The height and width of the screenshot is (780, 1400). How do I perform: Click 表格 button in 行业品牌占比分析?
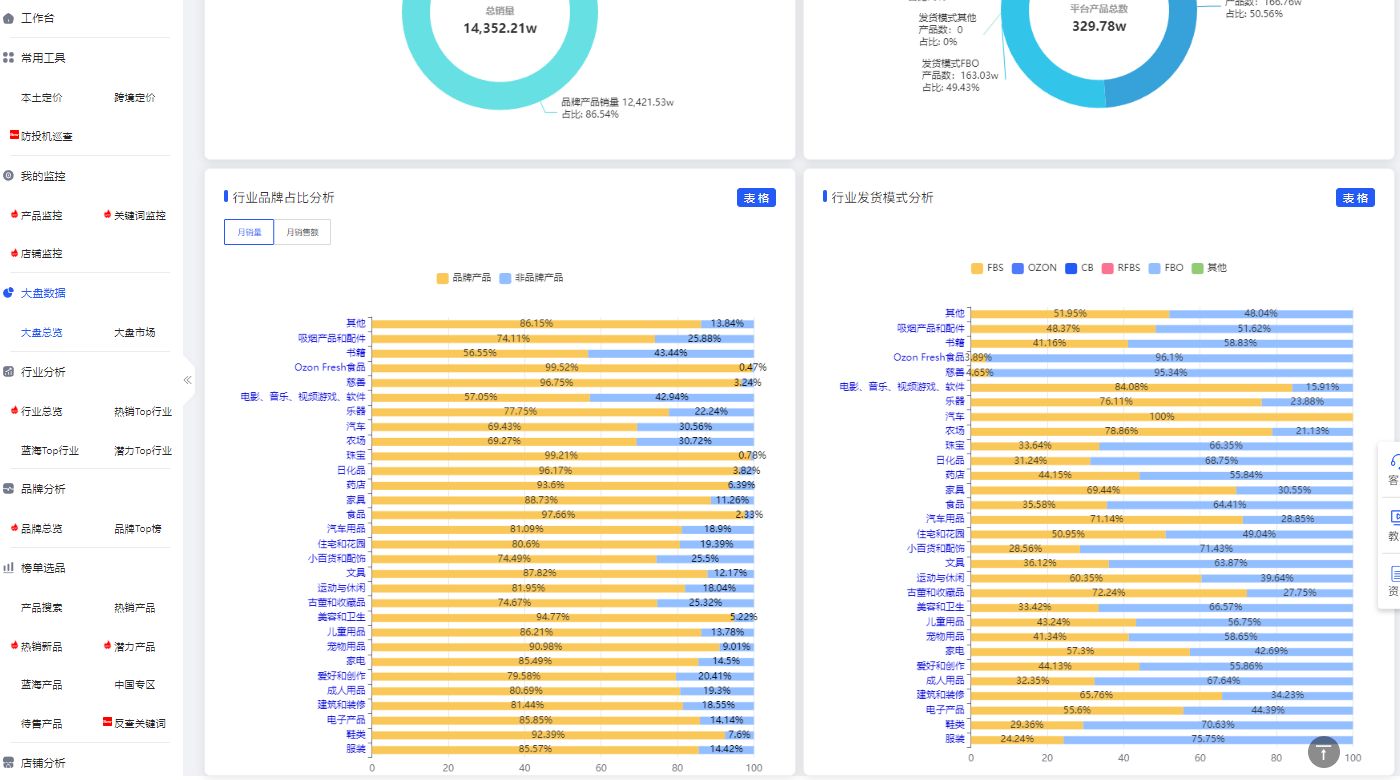click(x=757, y=198)
